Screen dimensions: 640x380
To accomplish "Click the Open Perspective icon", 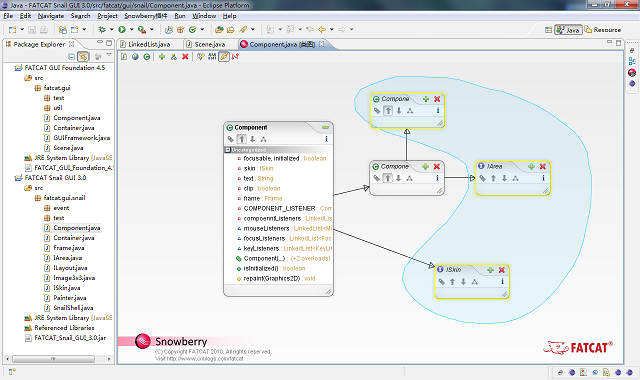I will point(548,30).
